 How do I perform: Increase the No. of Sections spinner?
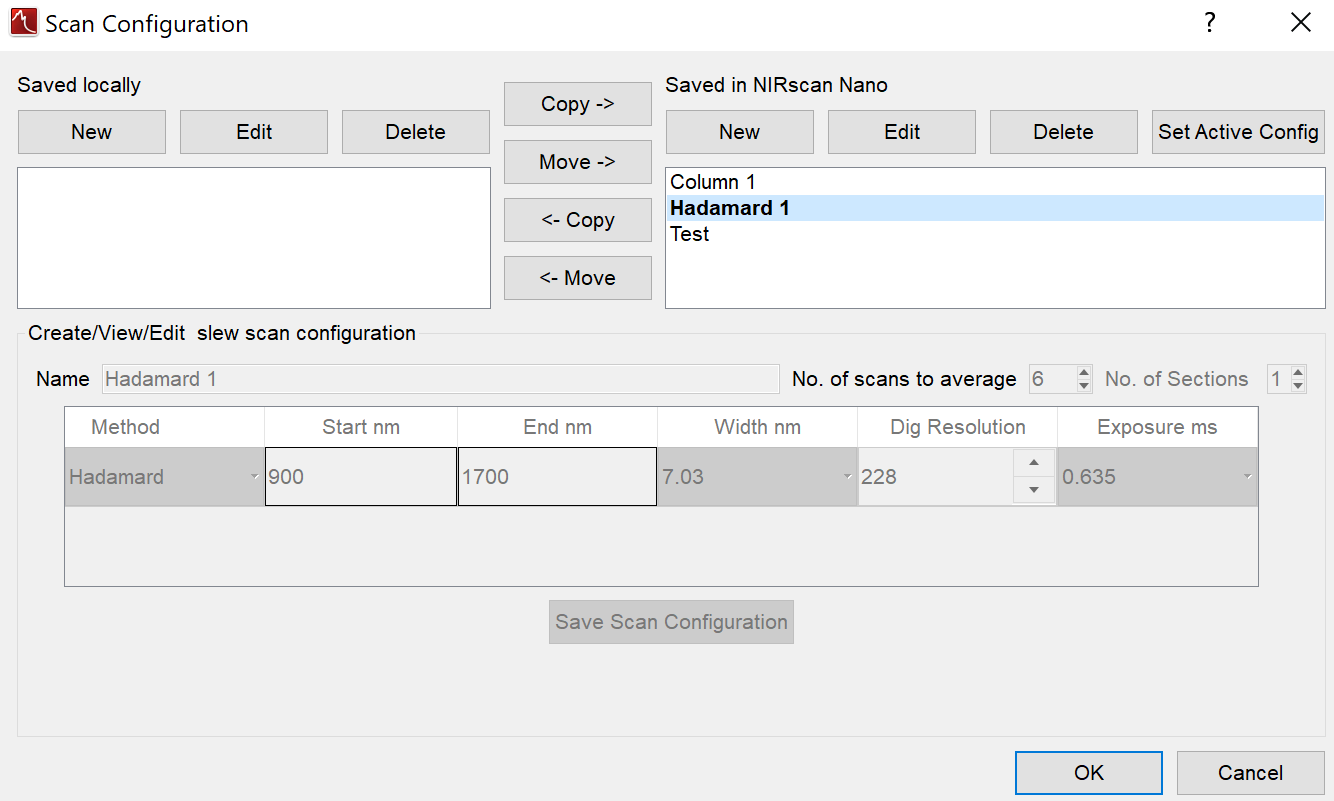coord(1298,373)
